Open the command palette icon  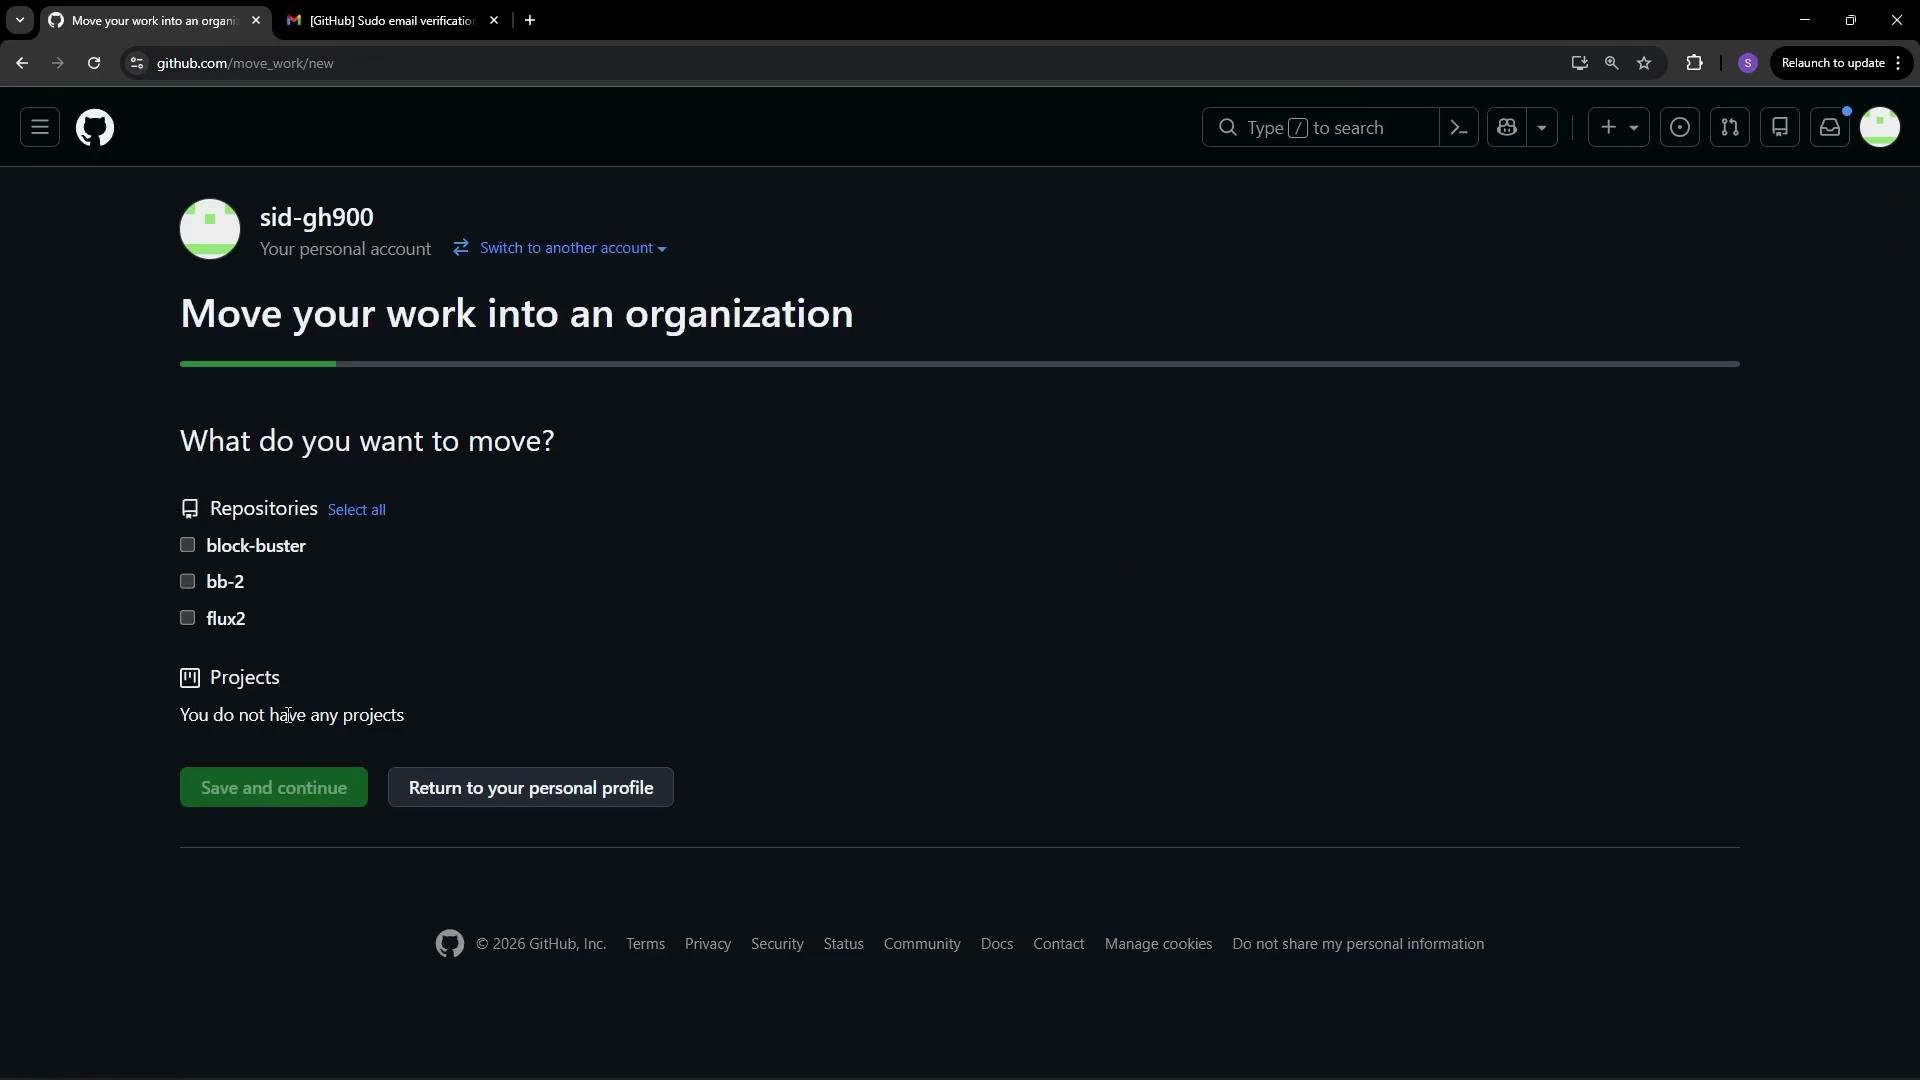(x=1459, y=128)
